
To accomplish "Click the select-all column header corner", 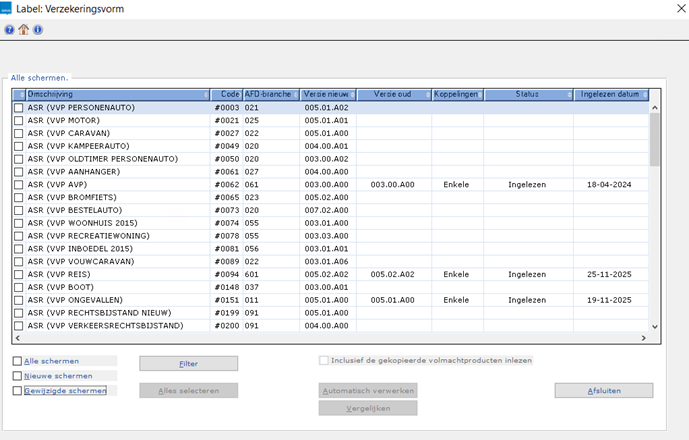I will (19, 95).
